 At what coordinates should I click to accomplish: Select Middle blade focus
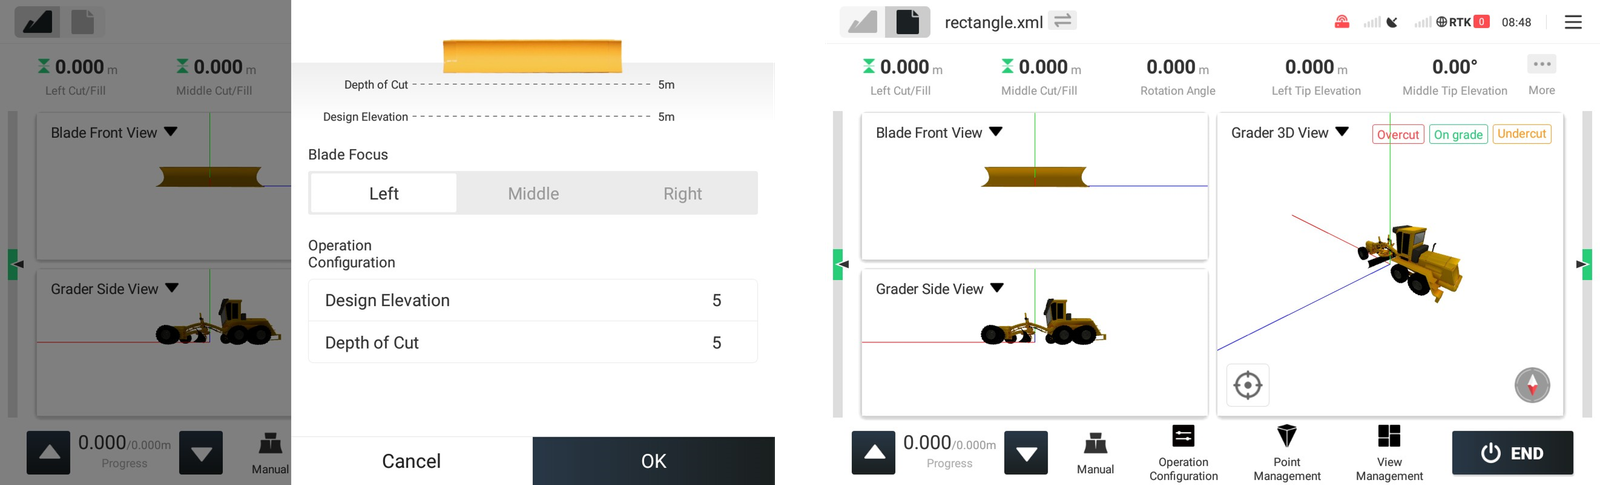click(533, 193)
